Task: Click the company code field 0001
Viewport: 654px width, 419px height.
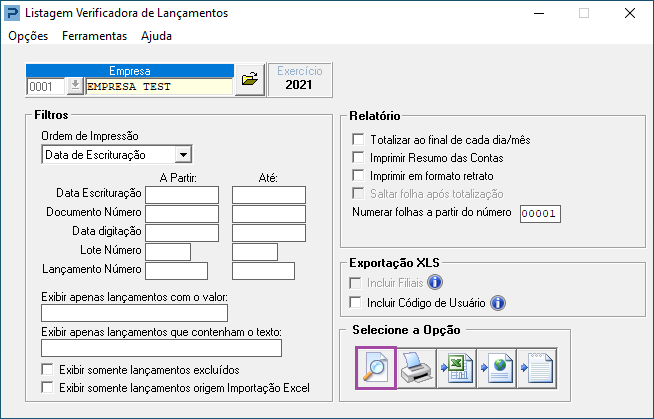Action: click(x=45, y=86)
